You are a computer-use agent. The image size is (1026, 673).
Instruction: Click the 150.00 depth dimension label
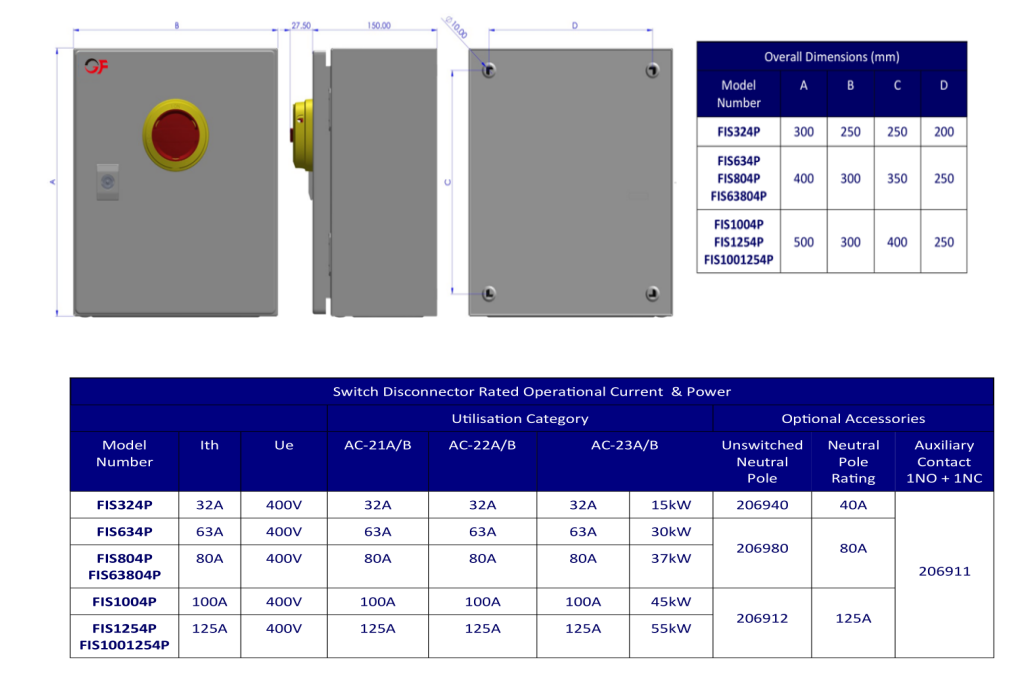click(379, 26)
